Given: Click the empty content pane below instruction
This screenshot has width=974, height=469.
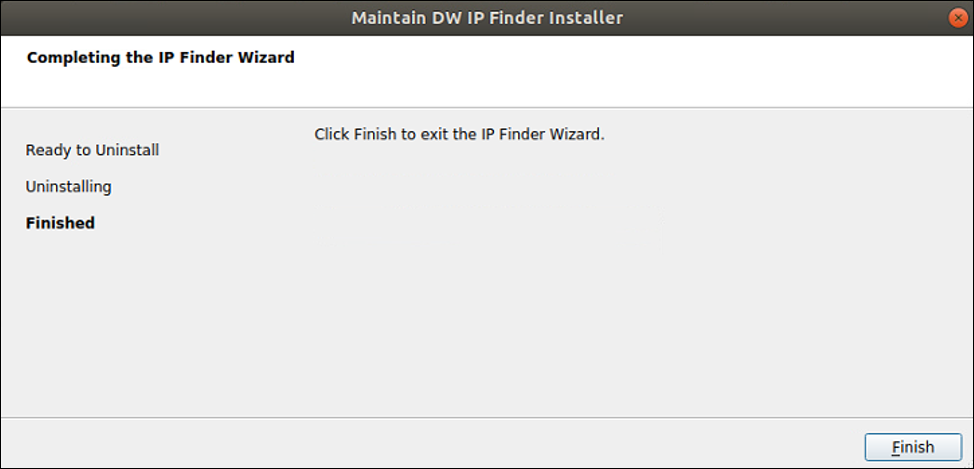Looking at the screenshot, I should [621, 280].
